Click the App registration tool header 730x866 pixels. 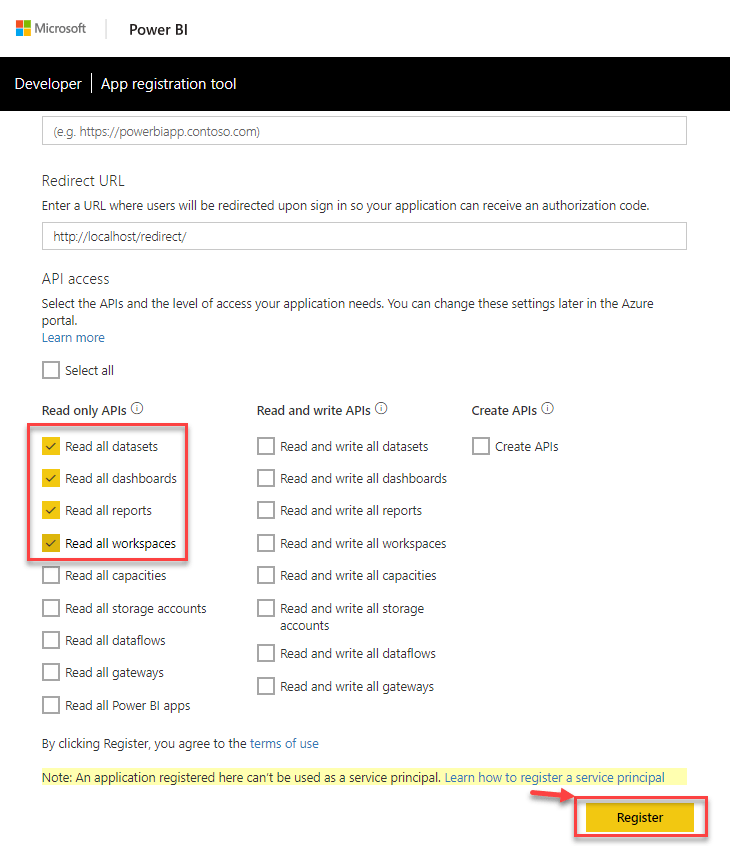(x=168, y=84)
